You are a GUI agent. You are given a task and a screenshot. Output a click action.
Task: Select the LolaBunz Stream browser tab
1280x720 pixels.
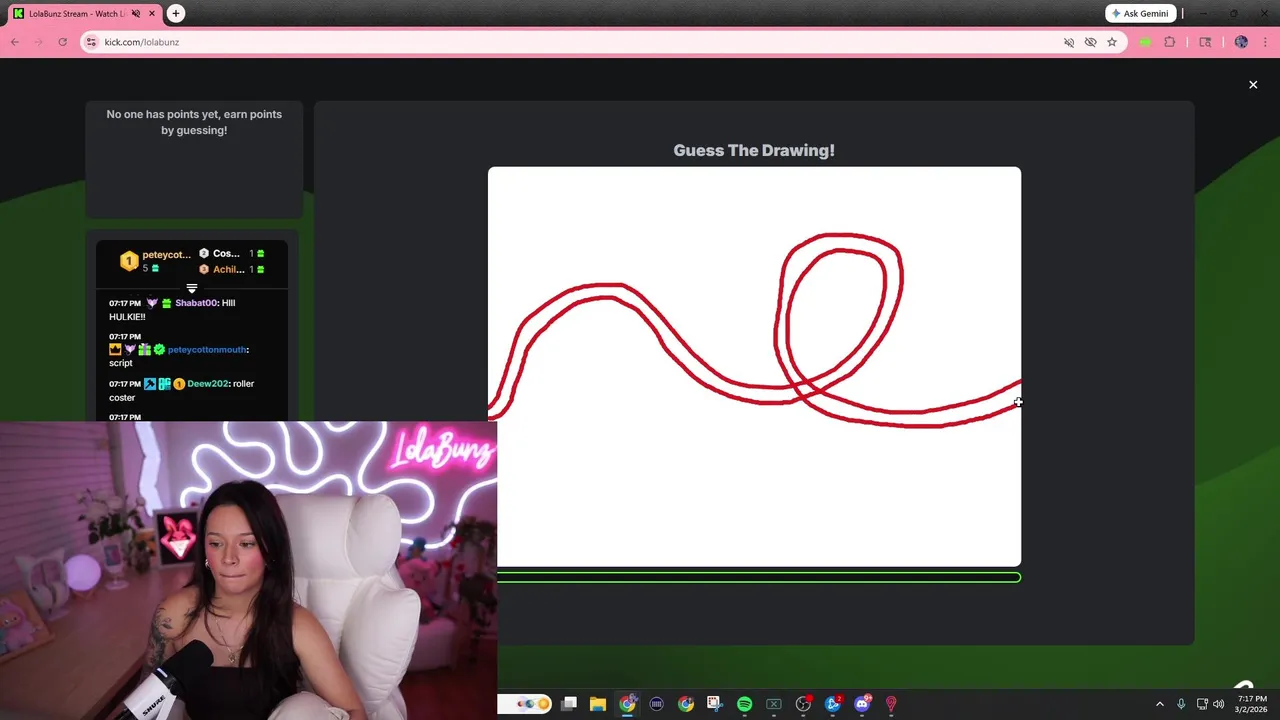point(85,13)
